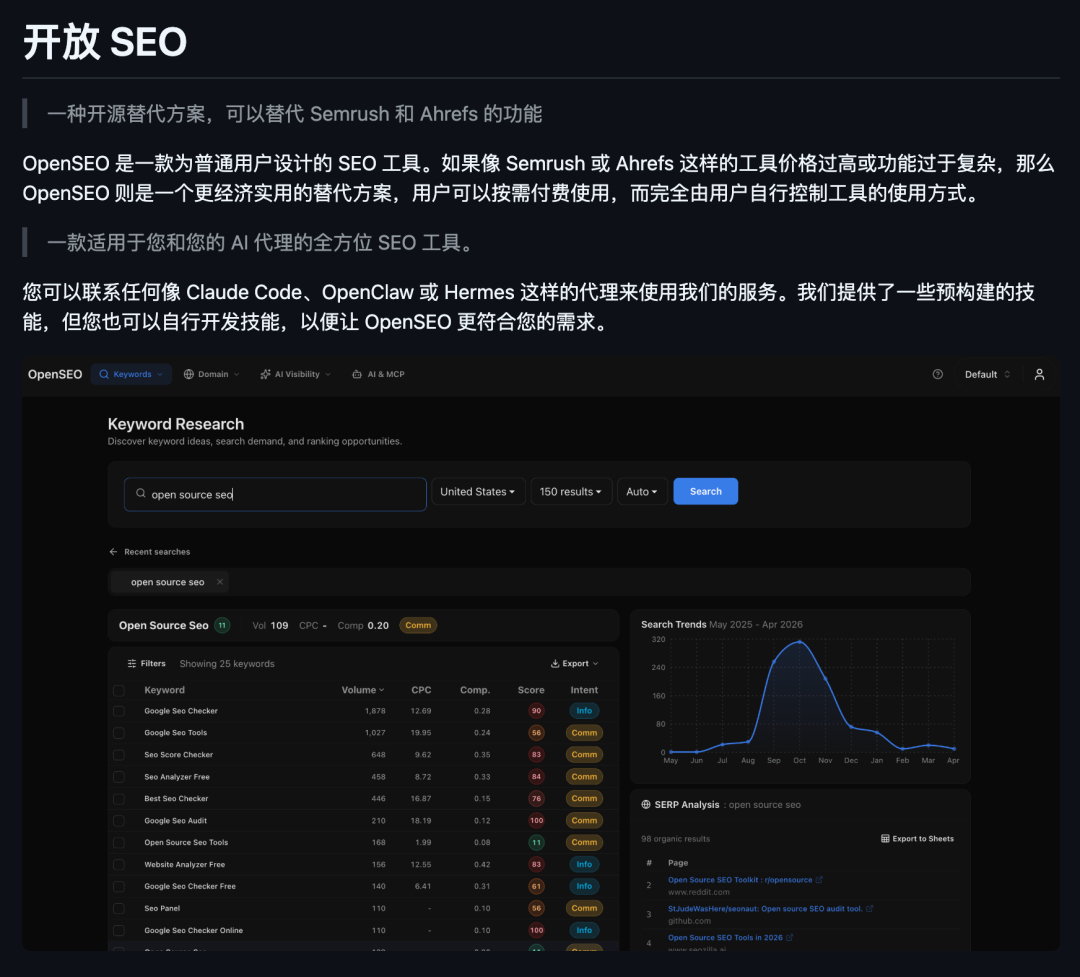The width and height of the screenshot is (1080, 977).
Task: Click the Oct peak point on trends chart
Action: pyautogui.click(x=799, y=641)
